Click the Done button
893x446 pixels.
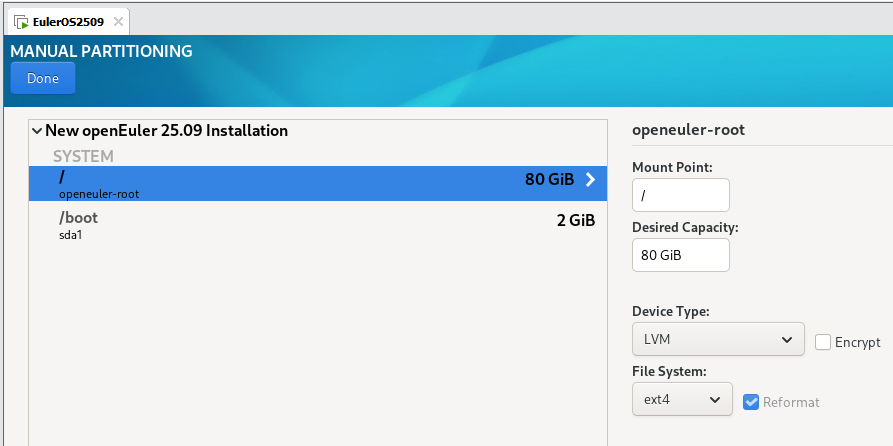click(43, 78)
